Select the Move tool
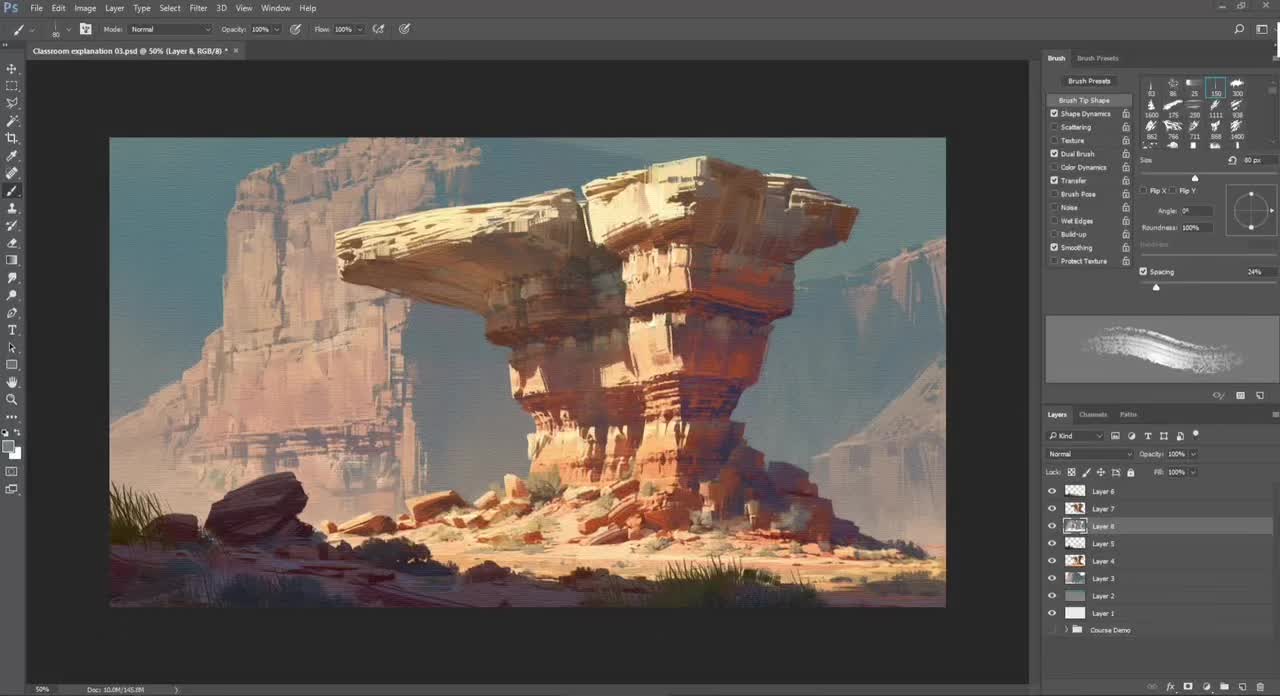 coord(12,69)
